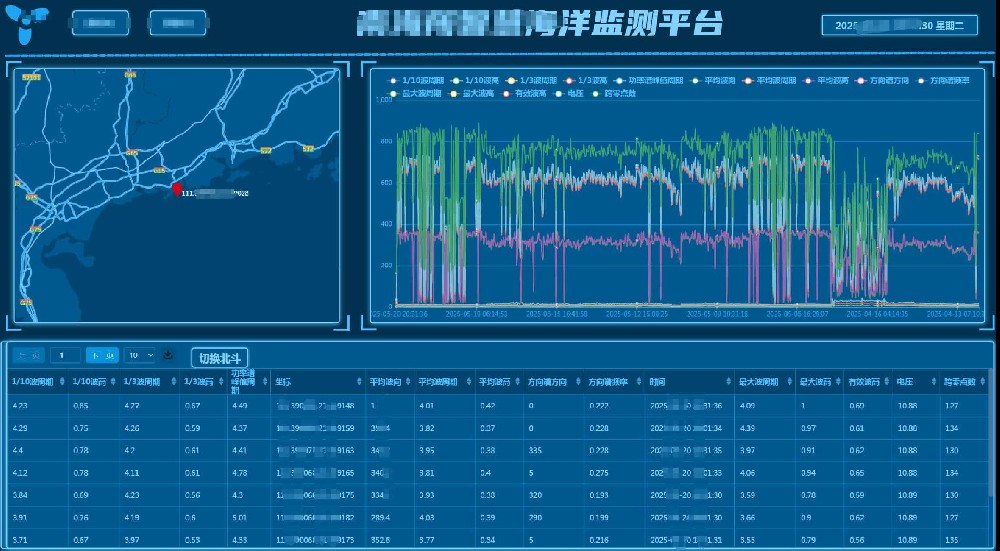Sort by 最大波周期 column sort icon
1000x551 pixels.
(x=789, y=381)
